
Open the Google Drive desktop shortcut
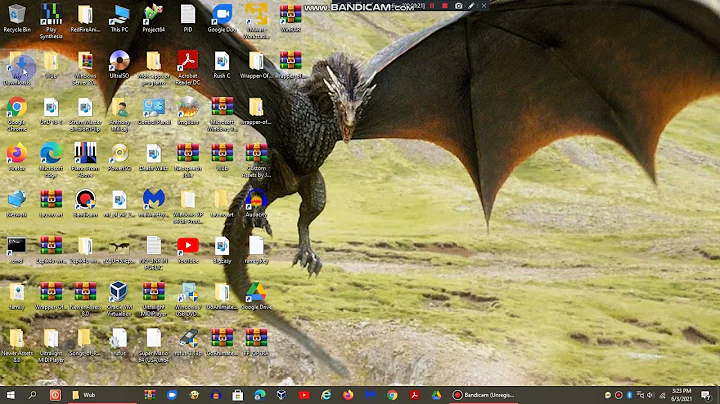coord(256,296)
